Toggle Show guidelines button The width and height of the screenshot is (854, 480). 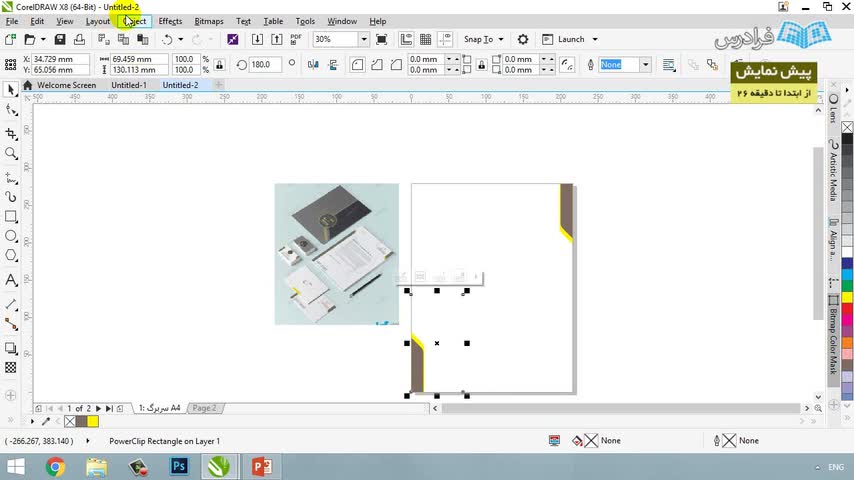click(x=446, y=39)
